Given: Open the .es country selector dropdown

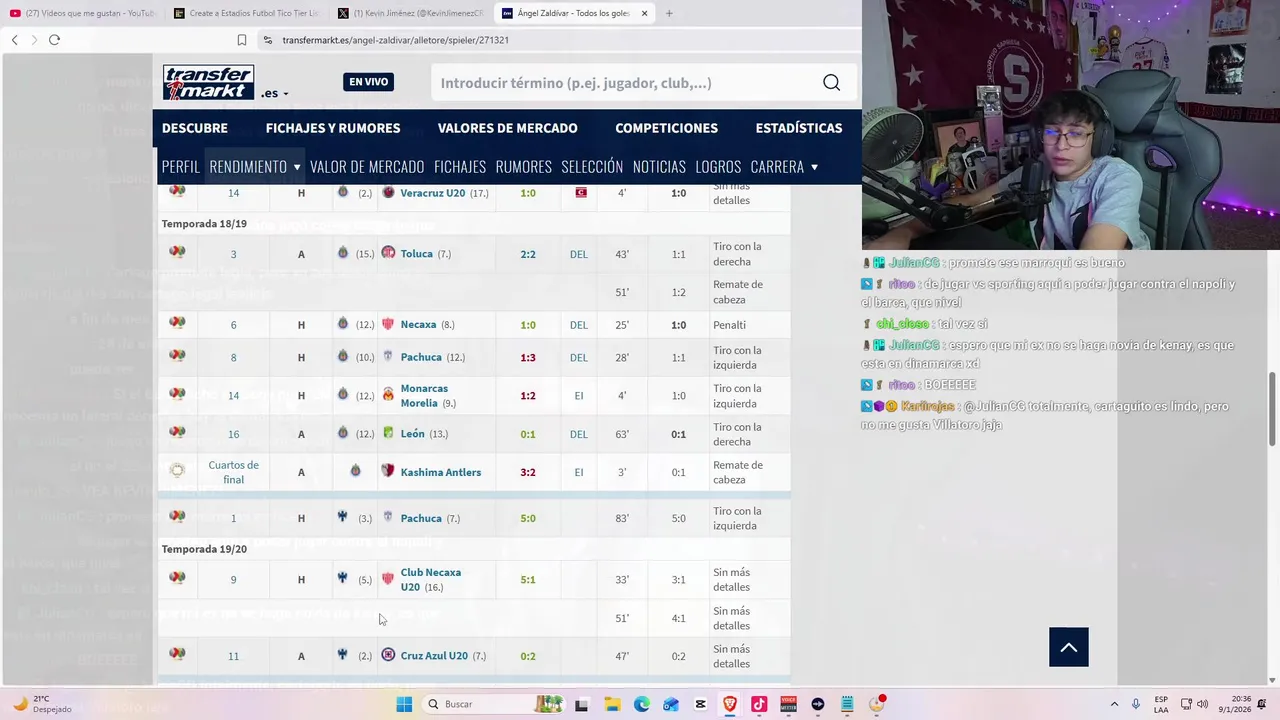Looking at the screenshot, I should point(275,93).
